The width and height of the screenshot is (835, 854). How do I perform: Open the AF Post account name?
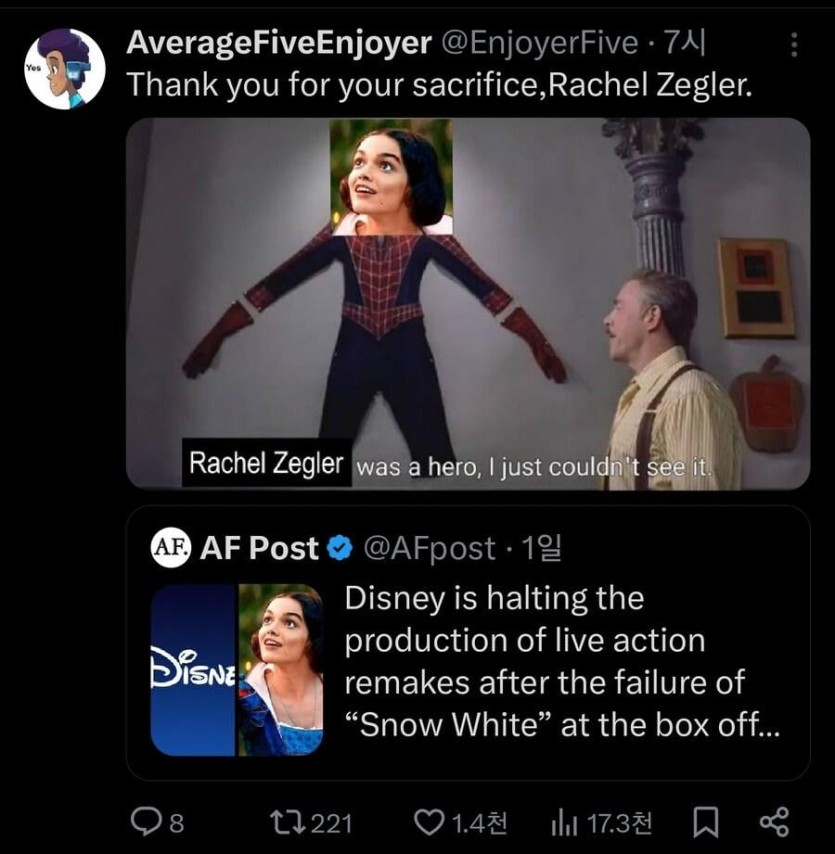(260, 548)
